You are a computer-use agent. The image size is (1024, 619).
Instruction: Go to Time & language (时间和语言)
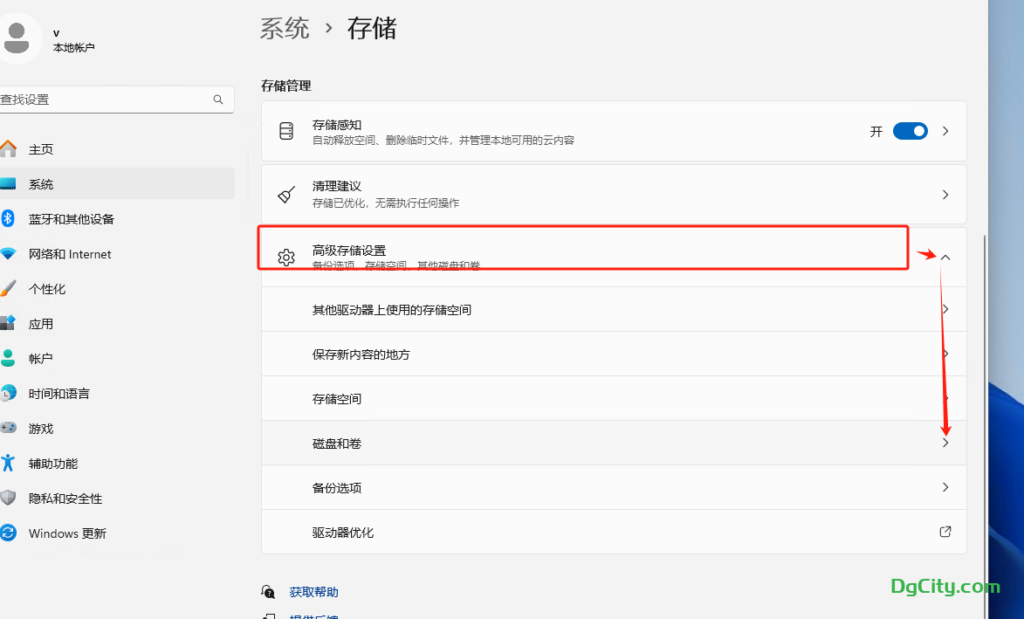59,394
